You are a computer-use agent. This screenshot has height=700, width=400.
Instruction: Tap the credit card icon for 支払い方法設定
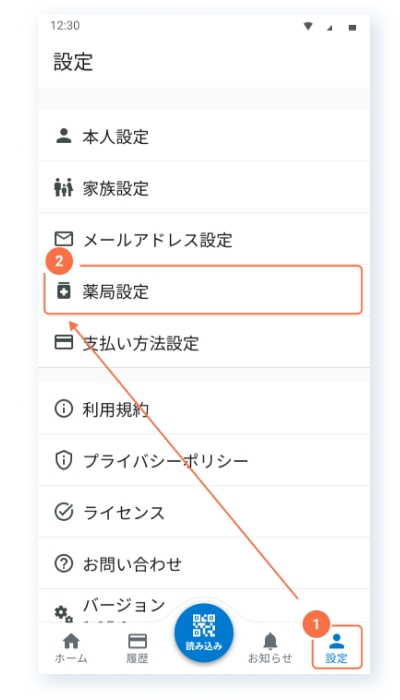63,343
